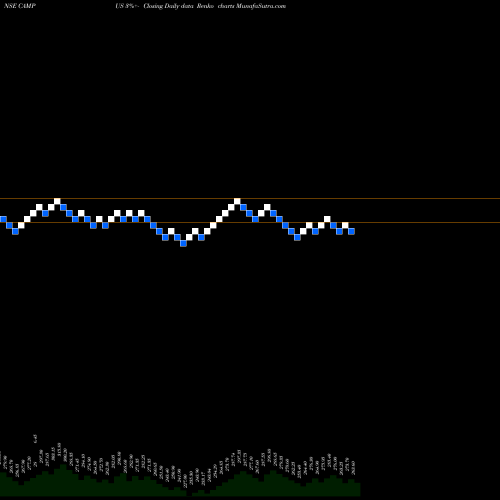
Task: Click the MunafaSutra.com watermark text in header
Action: pyautogui.click(x=261, y=6)
